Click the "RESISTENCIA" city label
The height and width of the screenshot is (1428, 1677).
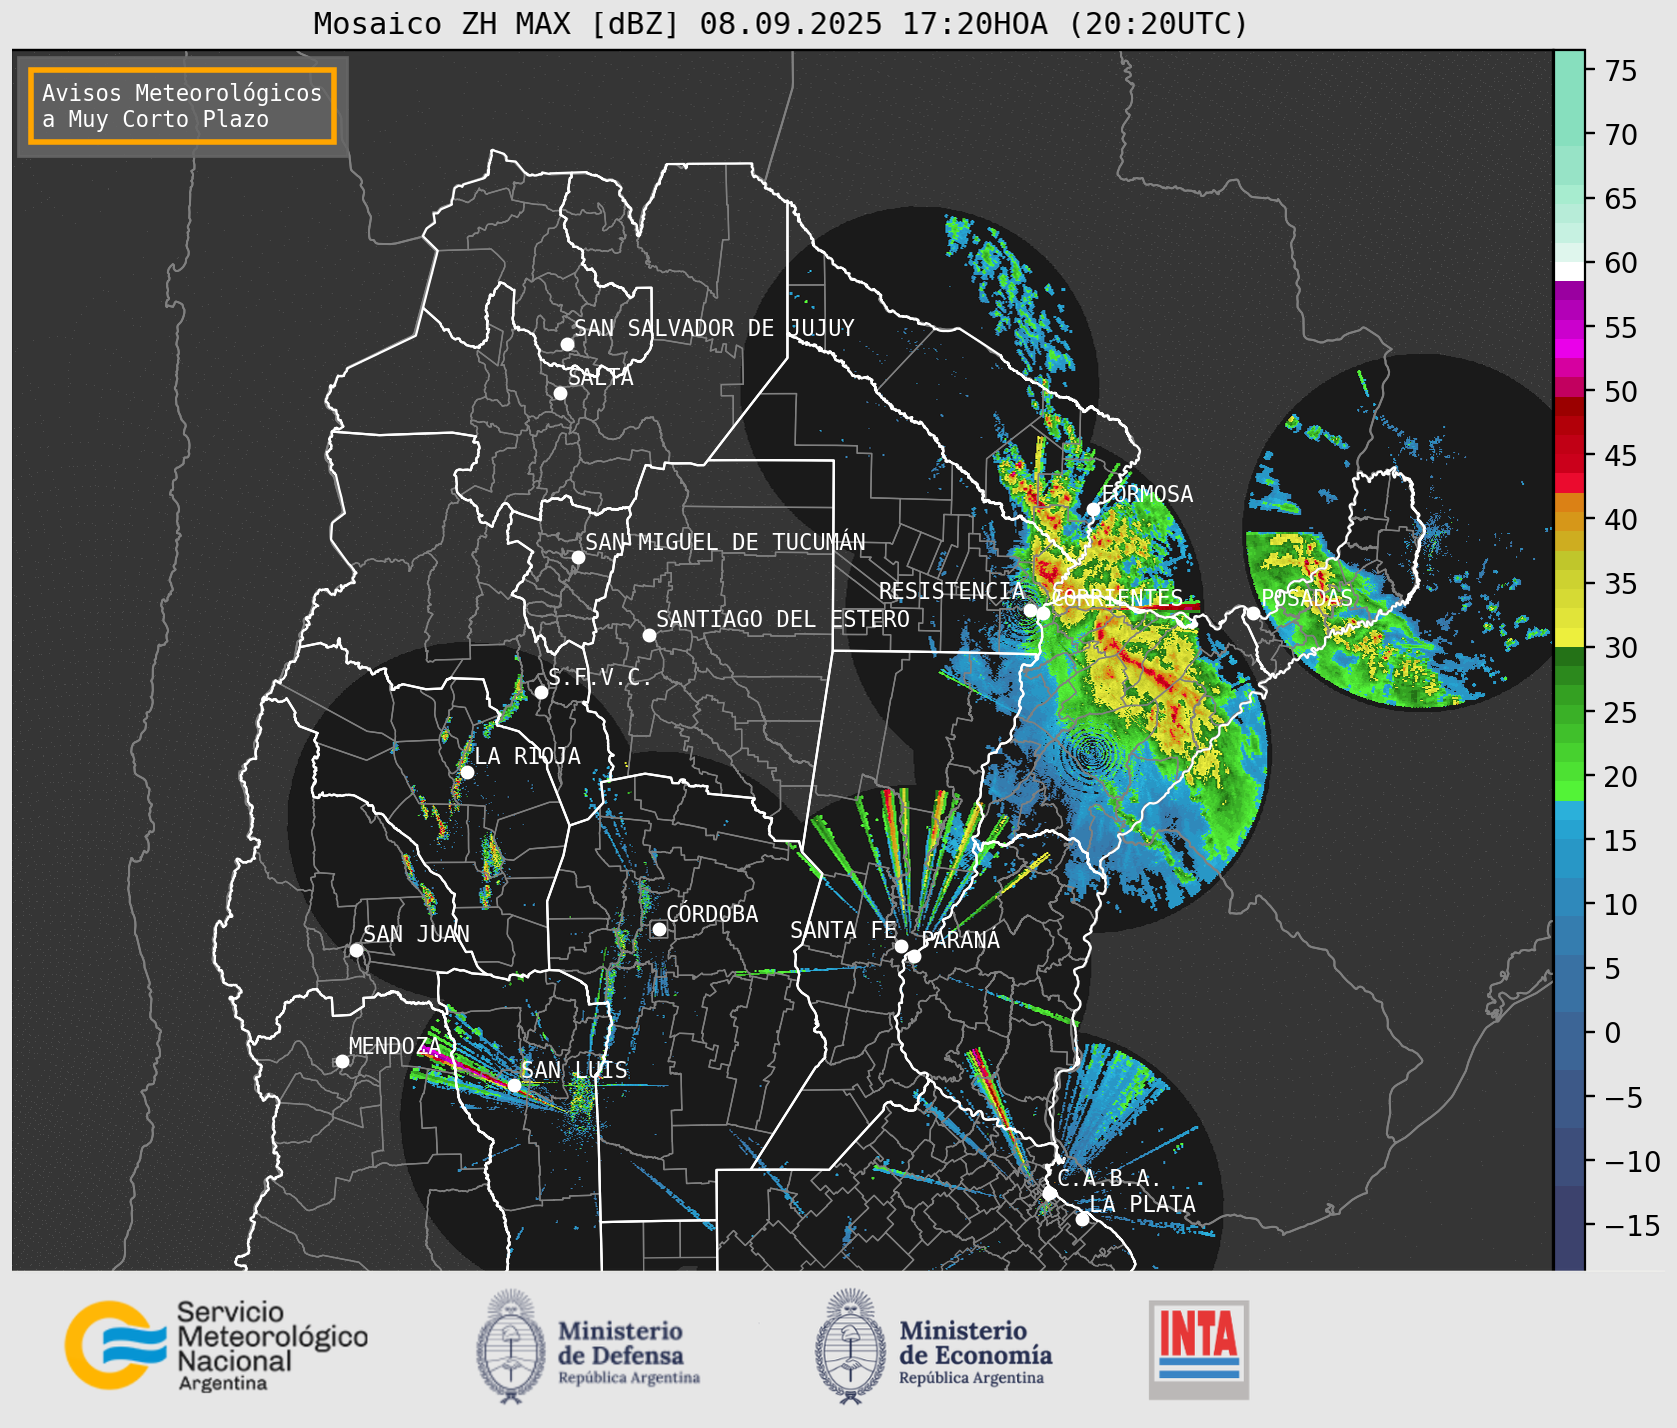(952, 591)
